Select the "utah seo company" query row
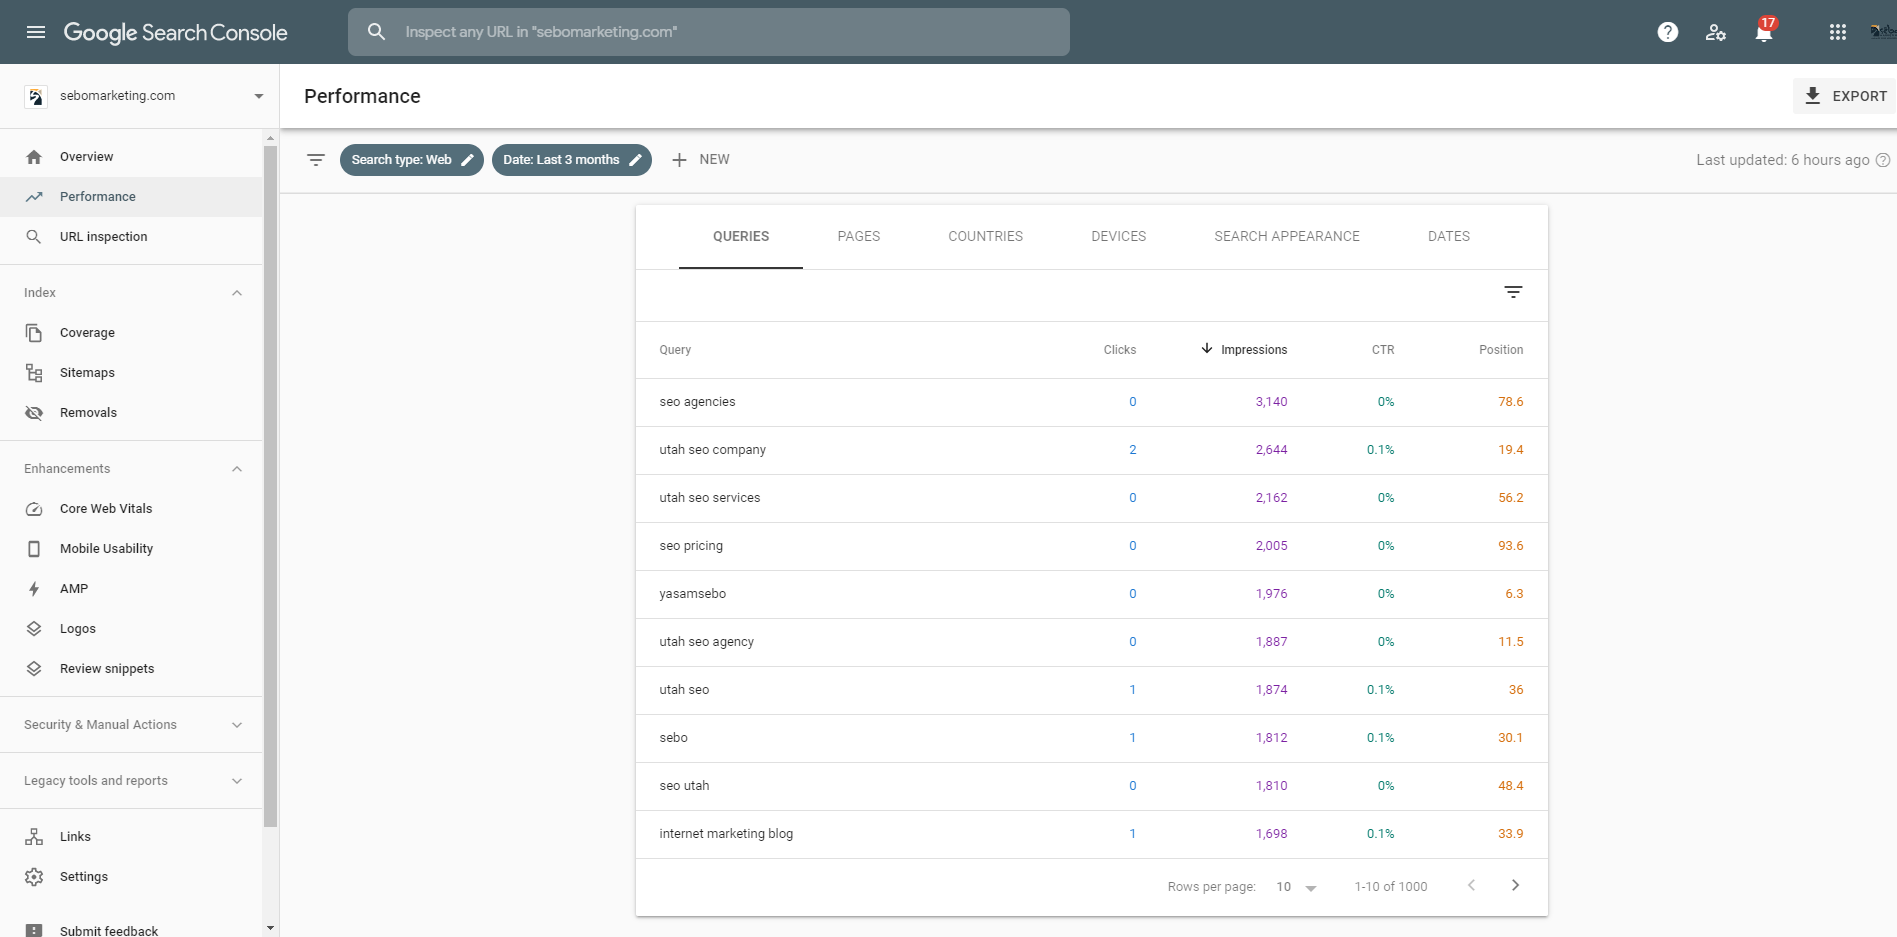 point(1092,450)
